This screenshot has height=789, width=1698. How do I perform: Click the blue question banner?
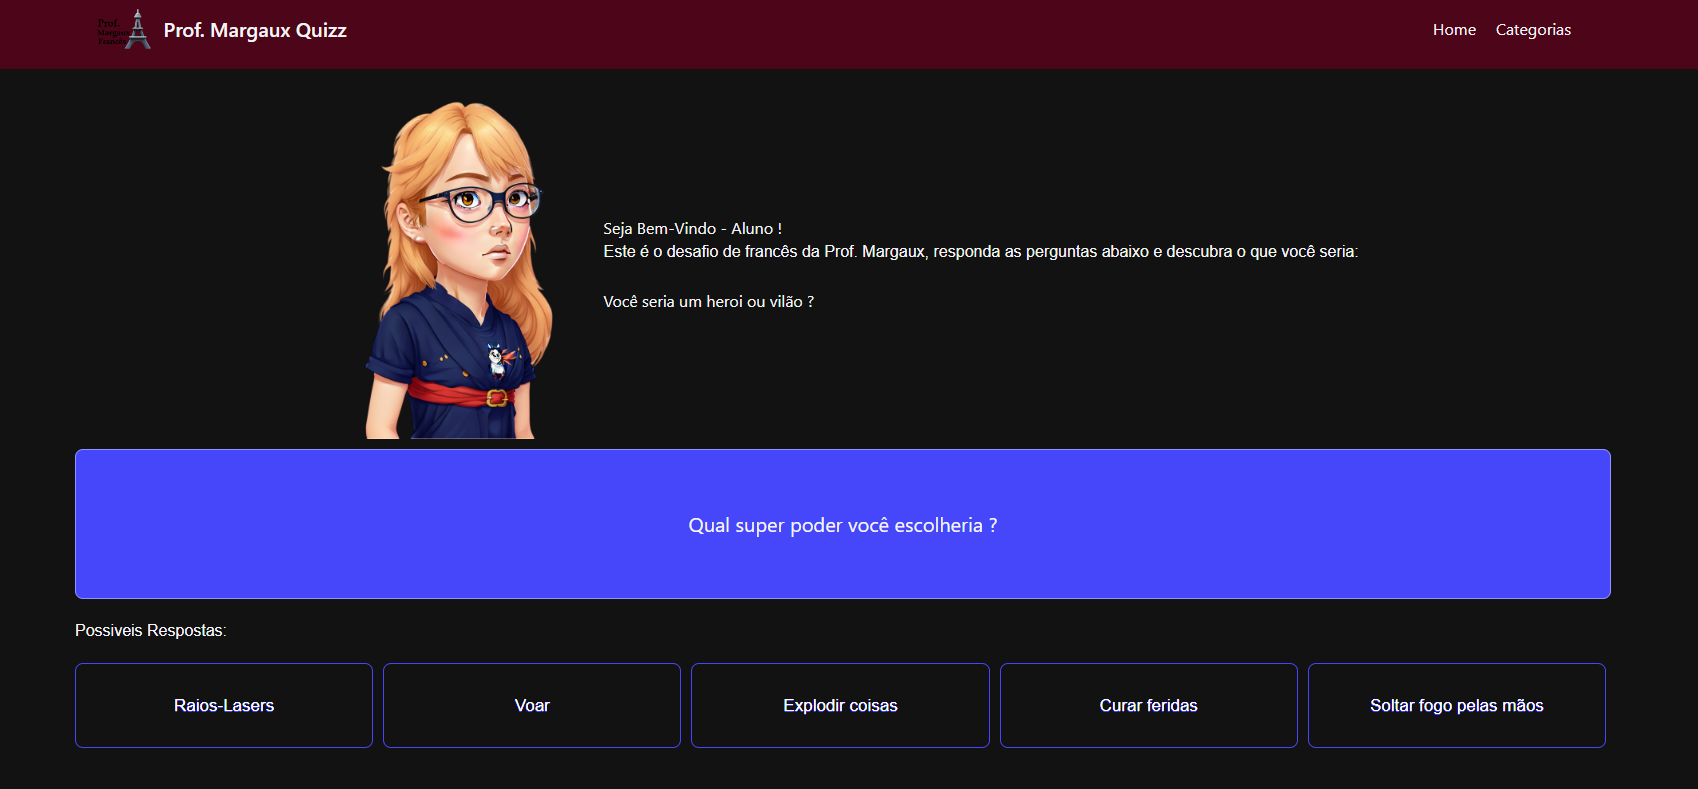coord(843,524)
